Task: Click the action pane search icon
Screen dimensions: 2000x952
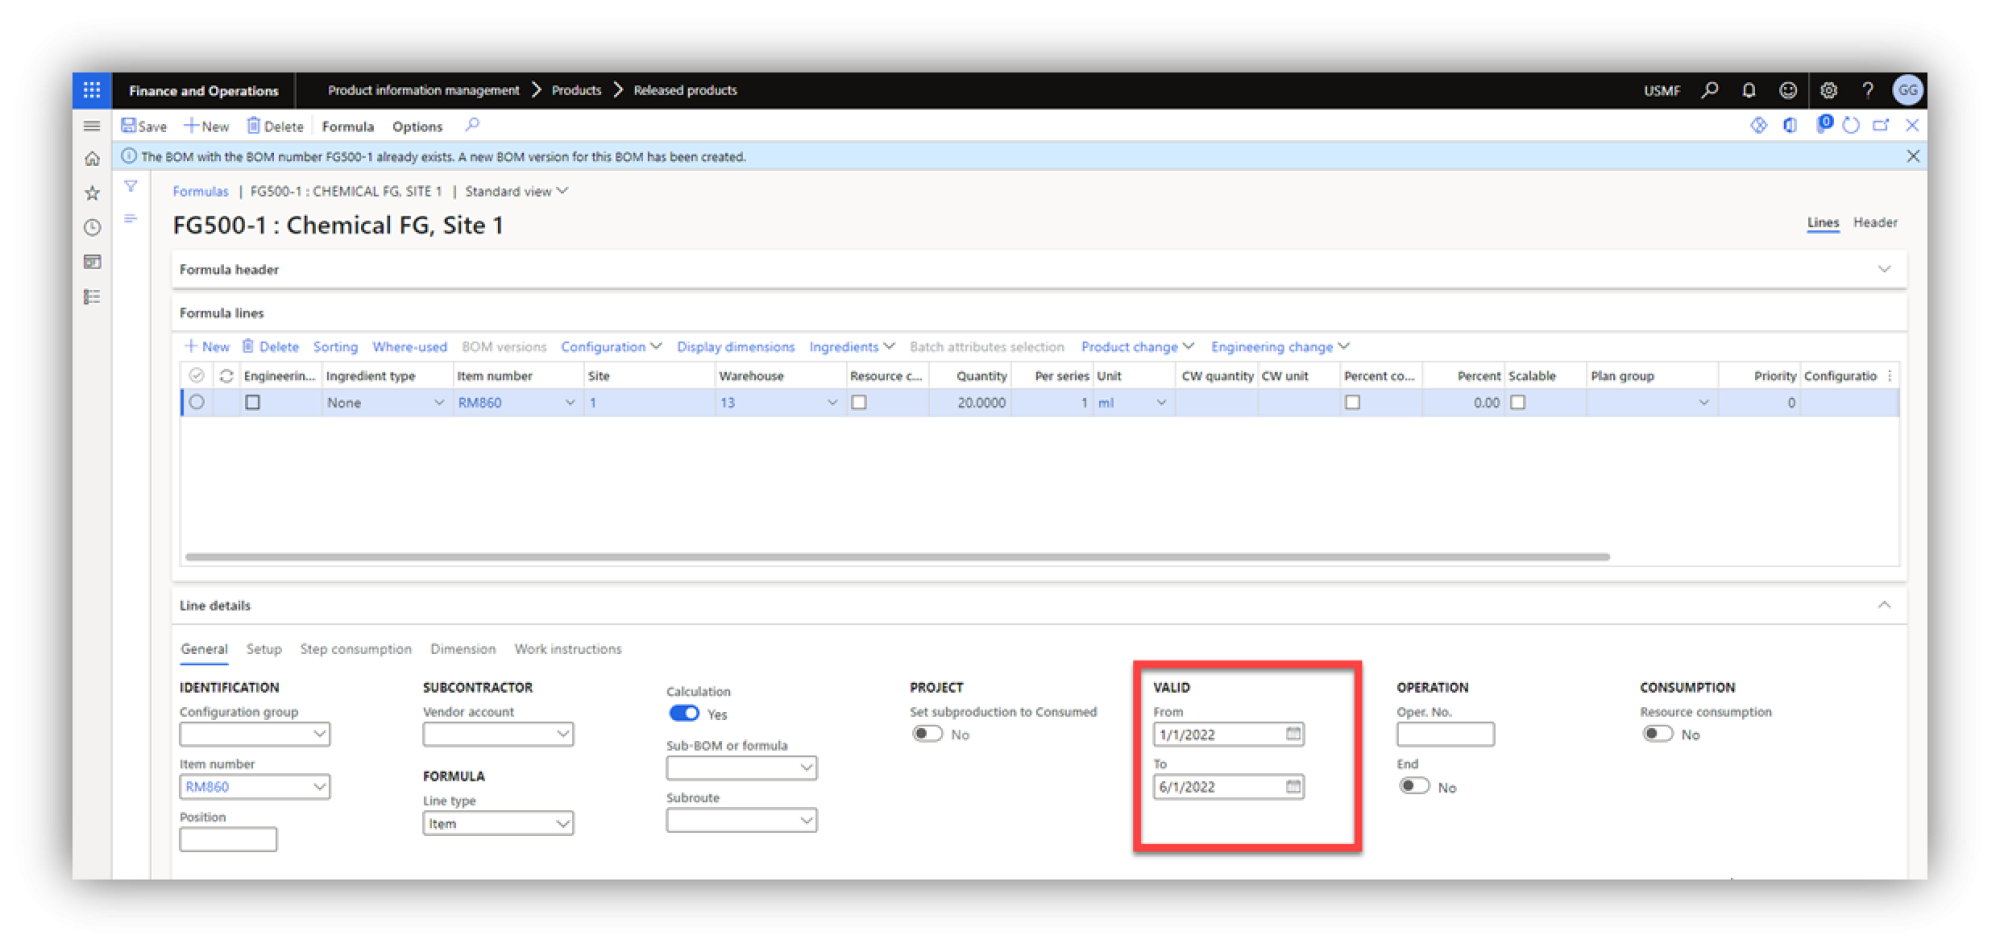Action: coord(472,126)
